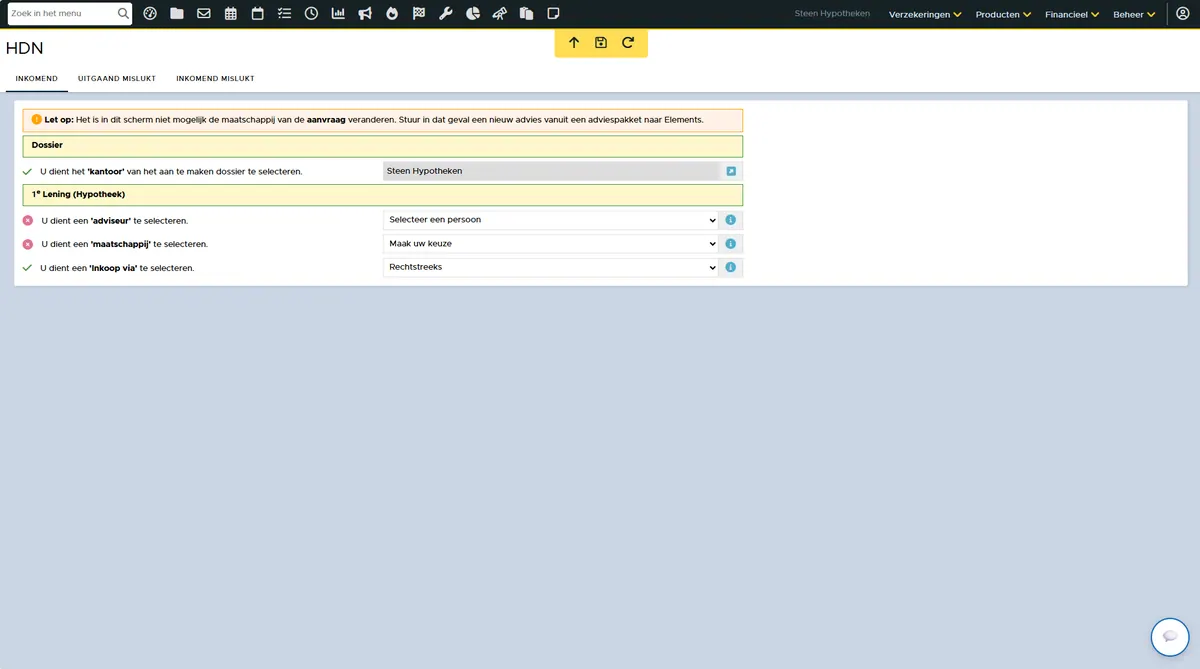Click the up arrow in the yellow bar

point(574,43)
